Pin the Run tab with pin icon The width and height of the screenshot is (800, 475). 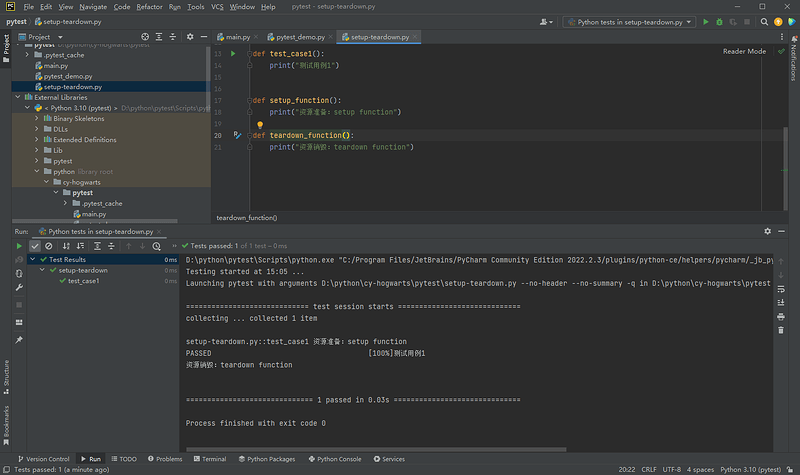pyautogui.click(x=19, y=340)
